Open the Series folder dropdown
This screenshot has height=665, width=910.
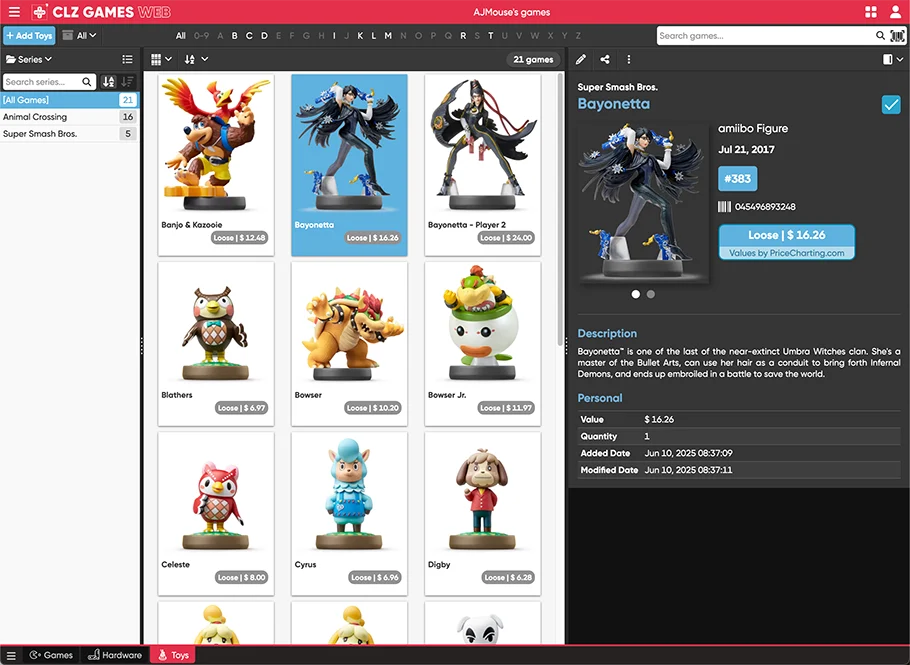tap(29, 59)
